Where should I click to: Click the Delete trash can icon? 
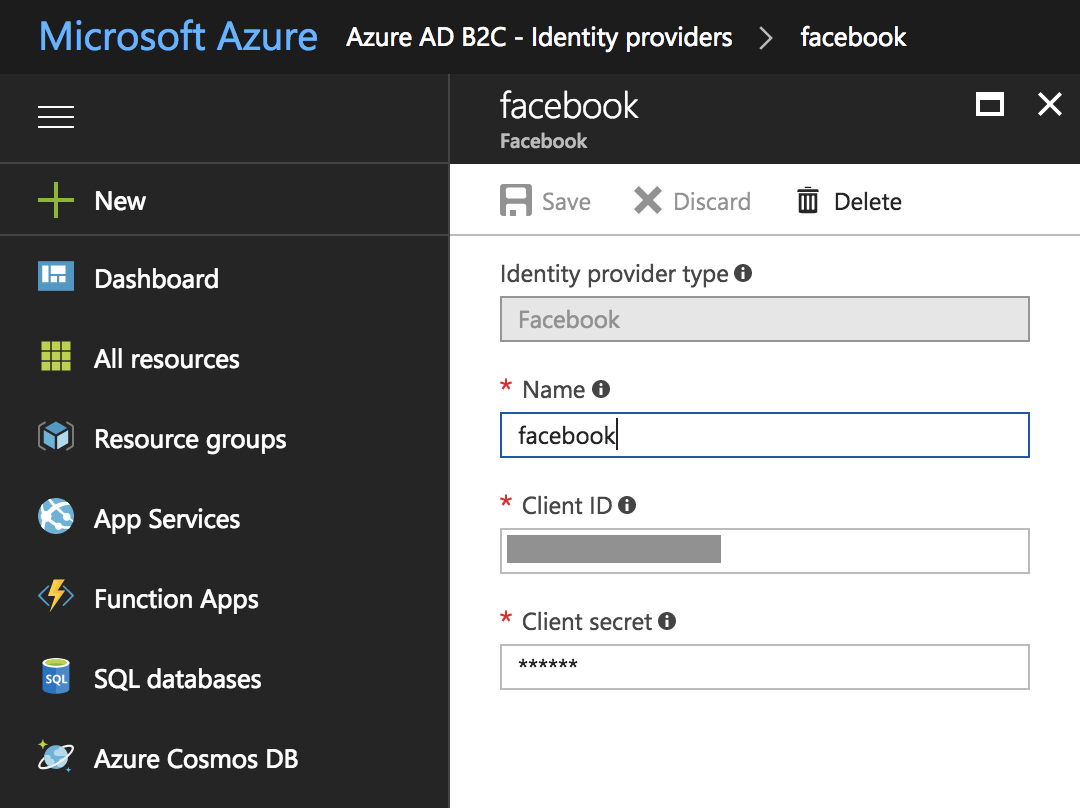coord(808,200)
